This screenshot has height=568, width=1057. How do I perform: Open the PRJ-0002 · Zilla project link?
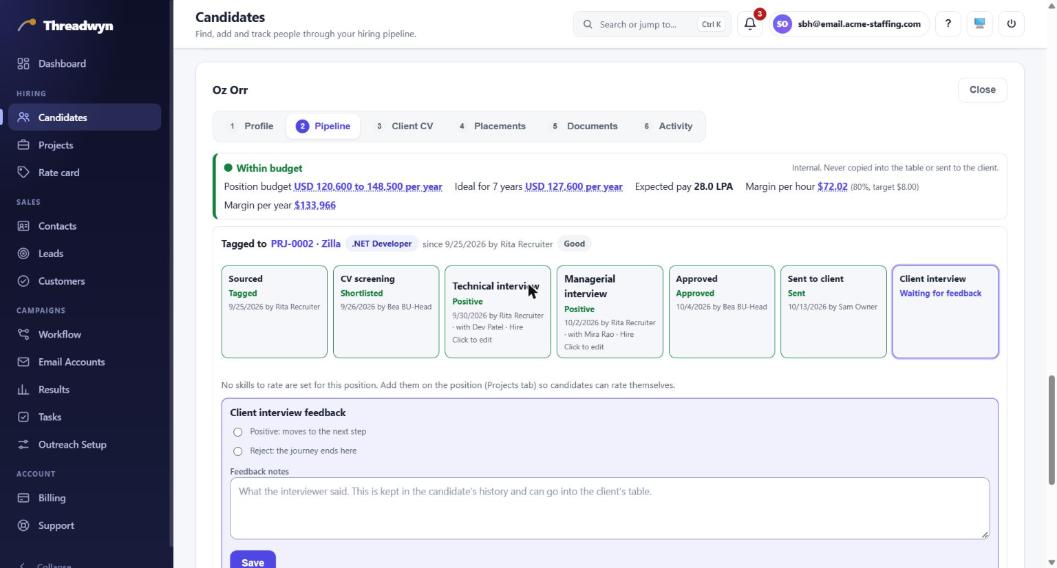pos(305,244)
